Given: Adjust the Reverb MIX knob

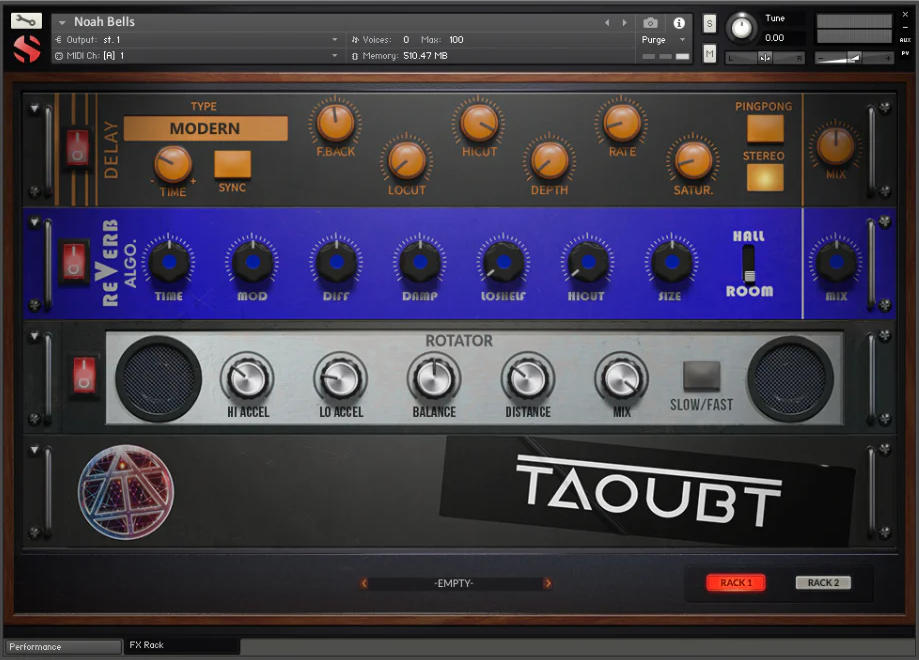Looking at the screenshot, I should 836,262.
